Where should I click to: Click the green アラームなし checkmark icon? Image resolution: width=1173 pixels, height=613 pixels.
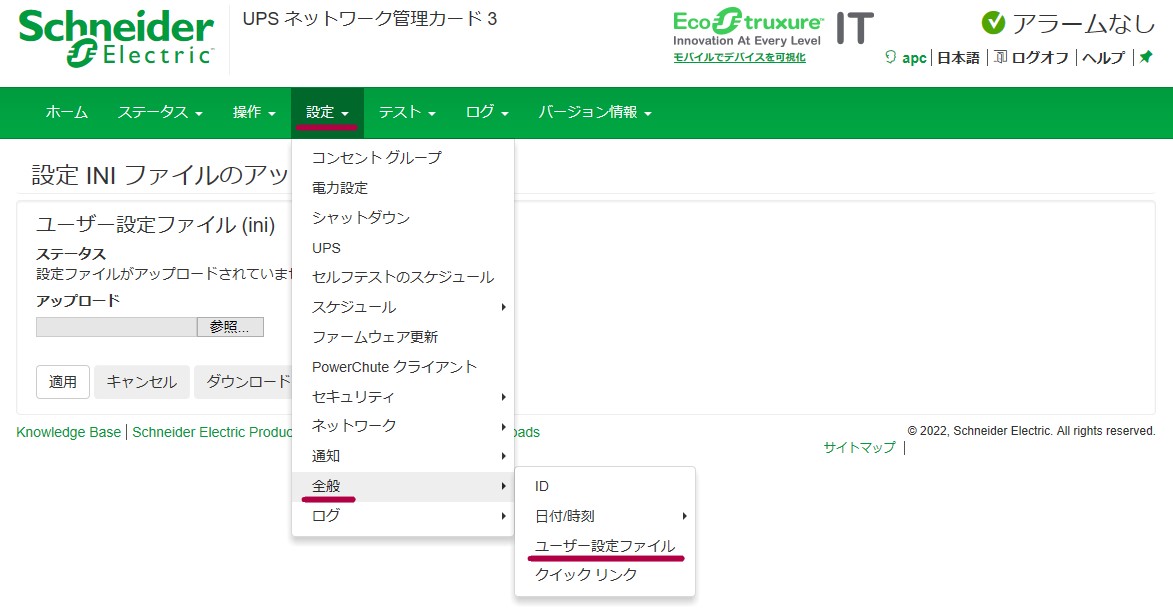[x=993, y=23]
